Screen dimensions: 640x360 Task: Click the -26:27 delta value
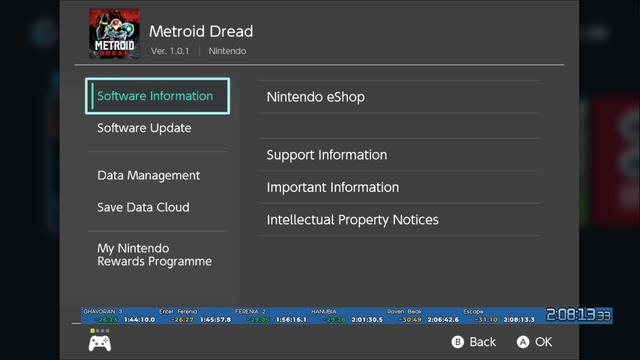182,320
